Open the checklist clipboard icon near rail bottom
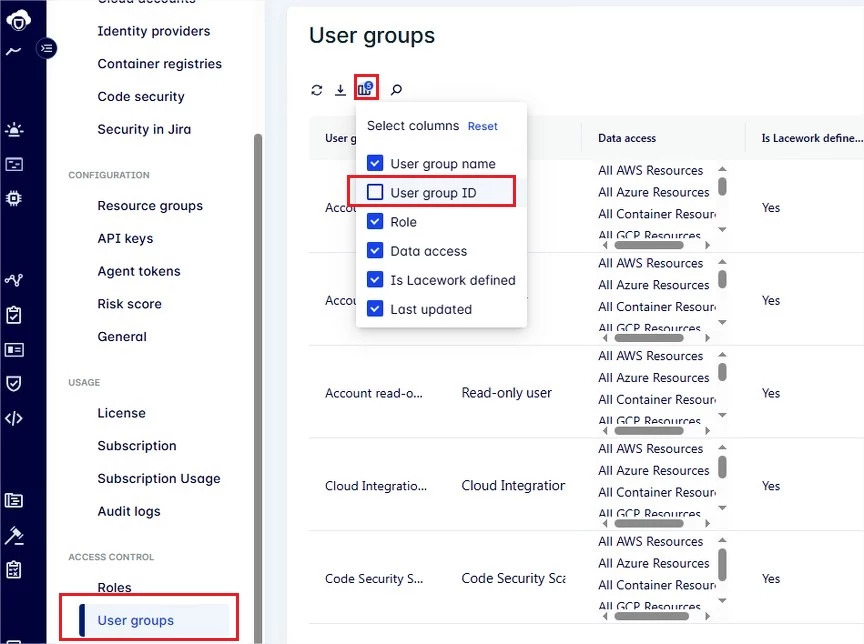This screenshot has height=644, width=864. 14,570
